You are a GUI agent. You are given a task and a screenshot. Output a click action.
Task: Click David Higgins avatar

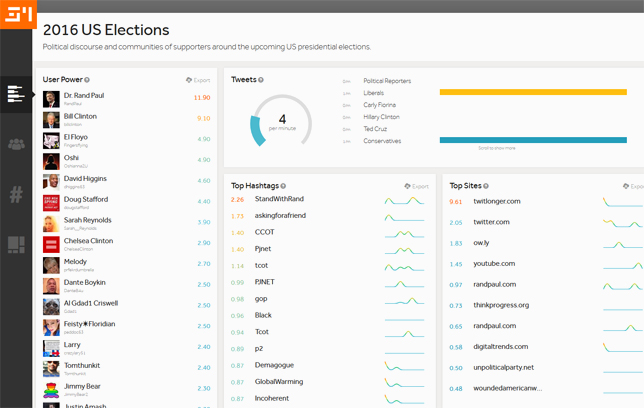tap(51, 182)
